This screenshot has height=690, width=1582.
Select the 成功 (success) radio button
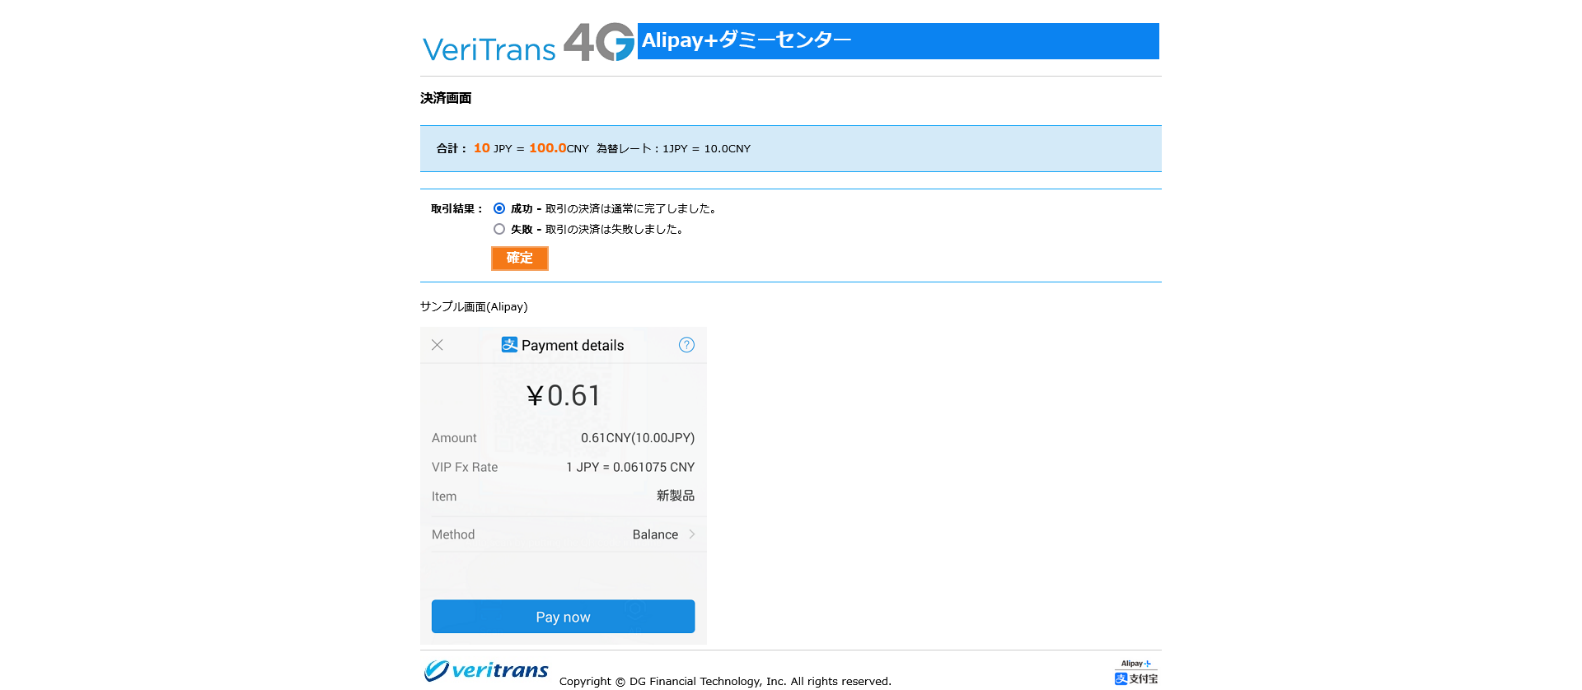click(x=499, y=209)
